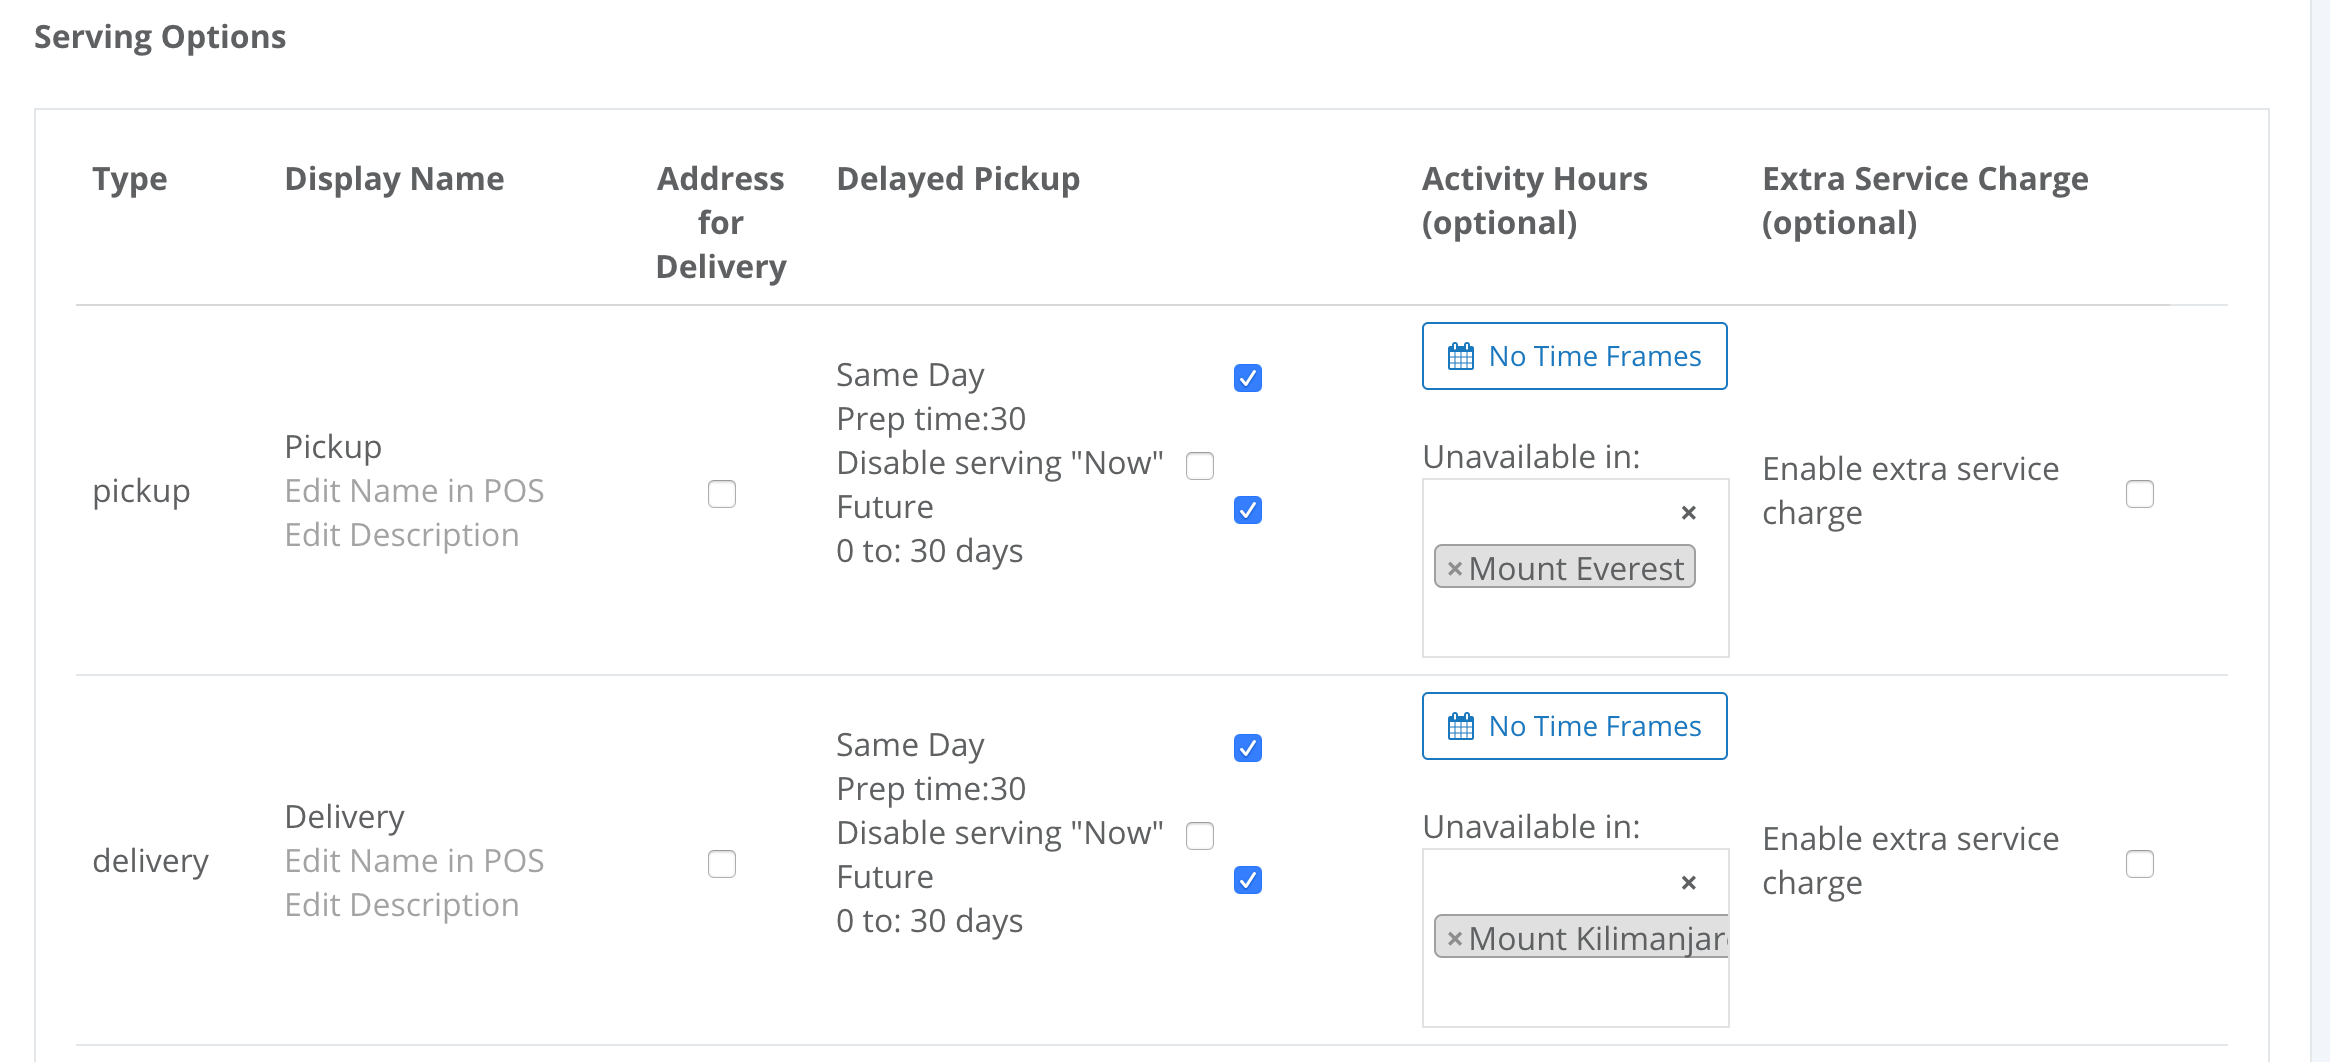
Task: Toggle Address for Delivery checkbox in pickup row
Action: pyautogui.click(x=722, y=494)
